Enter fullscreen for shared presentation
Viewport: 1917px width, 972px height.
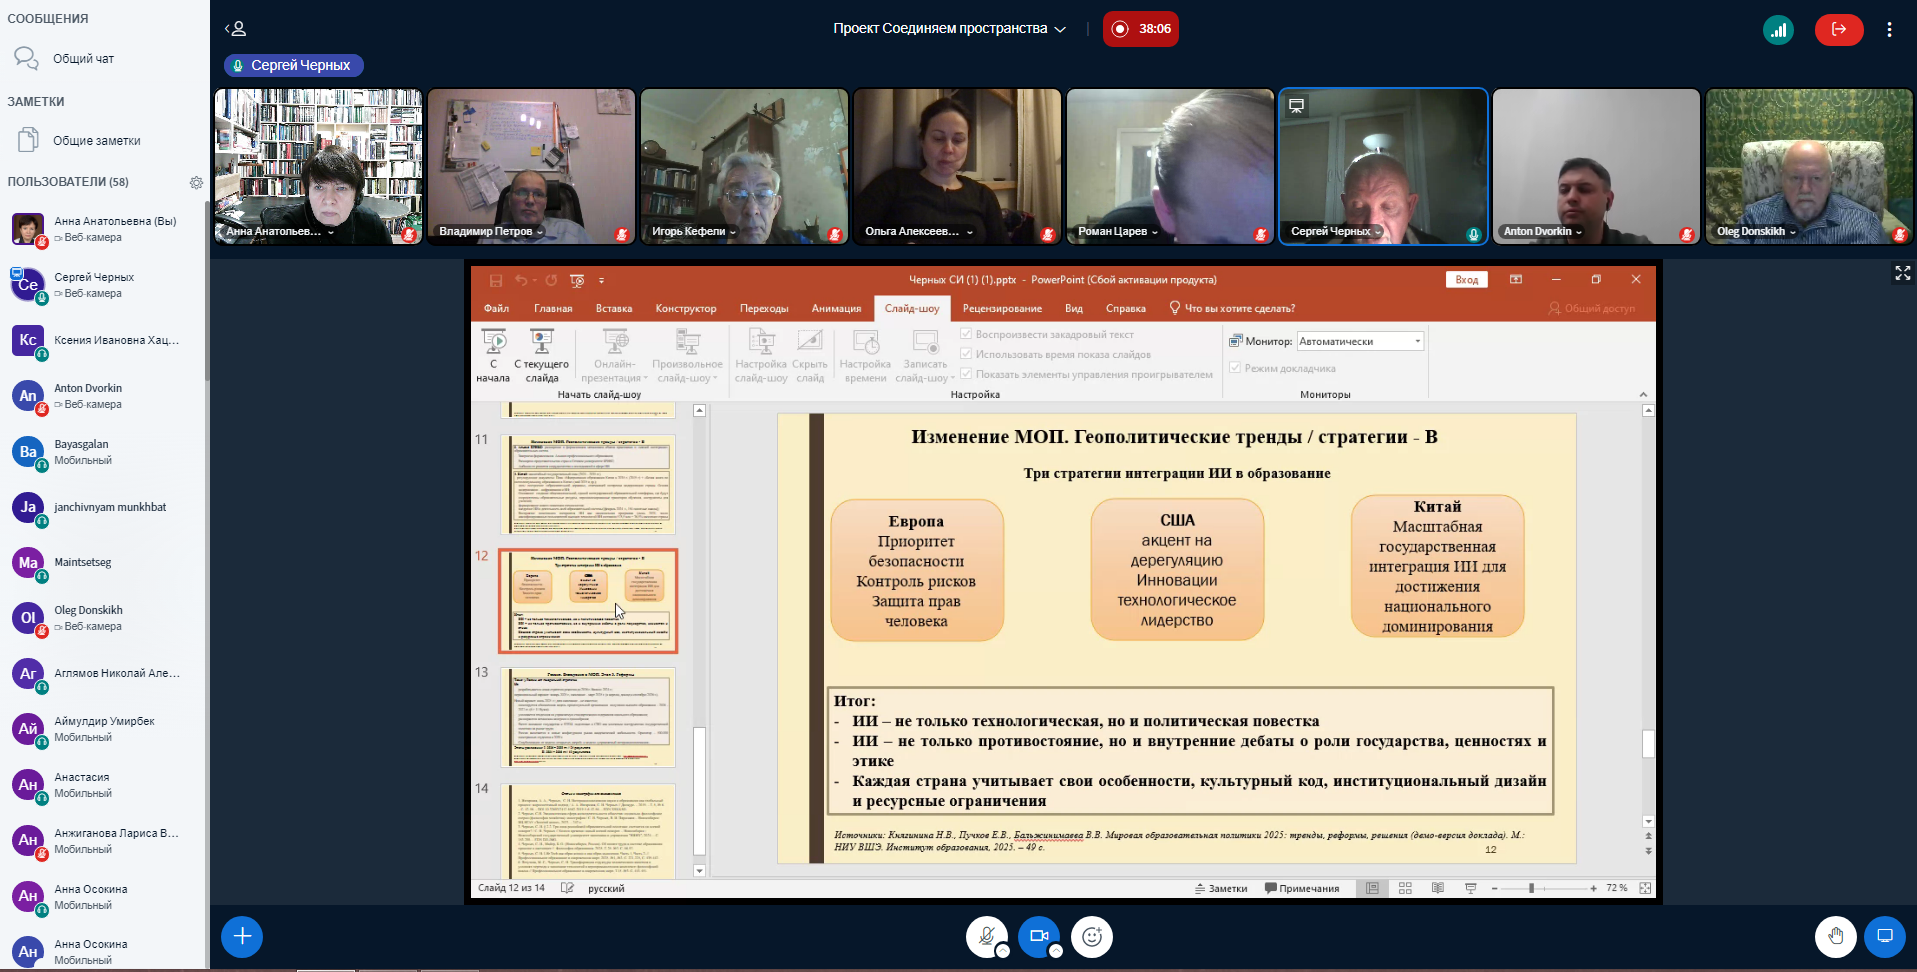point(1902,273)
